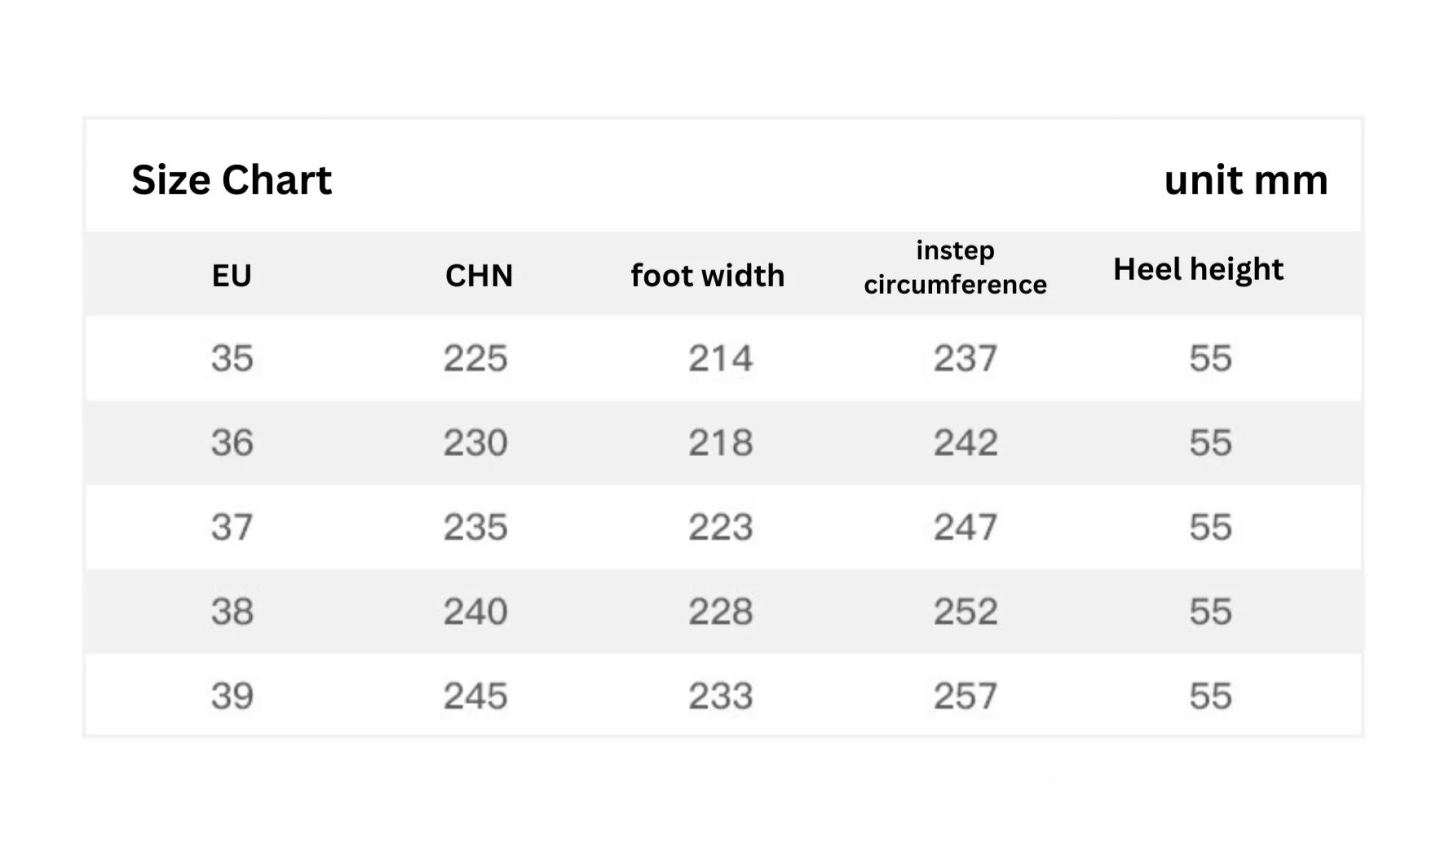The image size is (1445, 850).
Task: Select CHN value 240
Action: (x=476, y=611)
